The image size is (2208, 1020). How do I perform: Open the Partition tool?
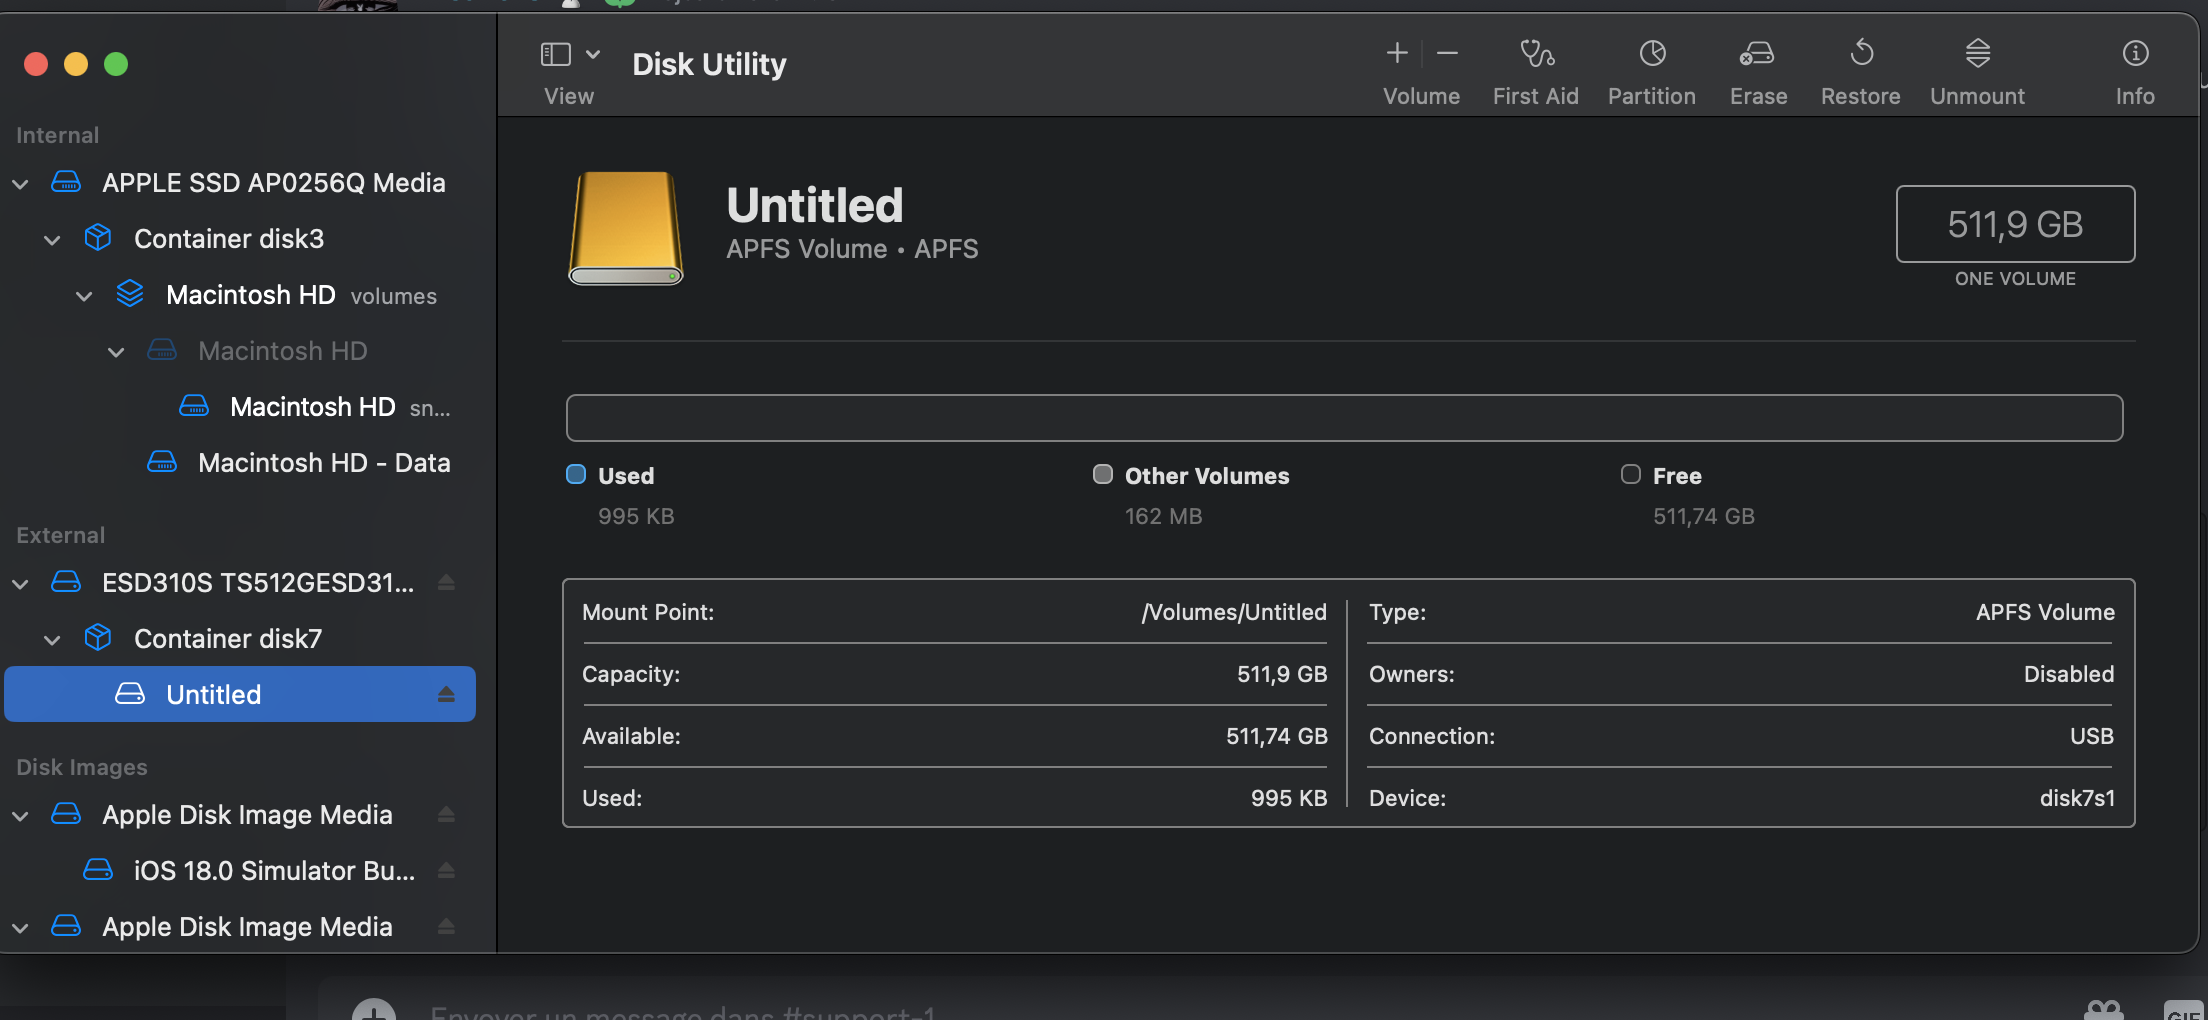point(1652,53)
